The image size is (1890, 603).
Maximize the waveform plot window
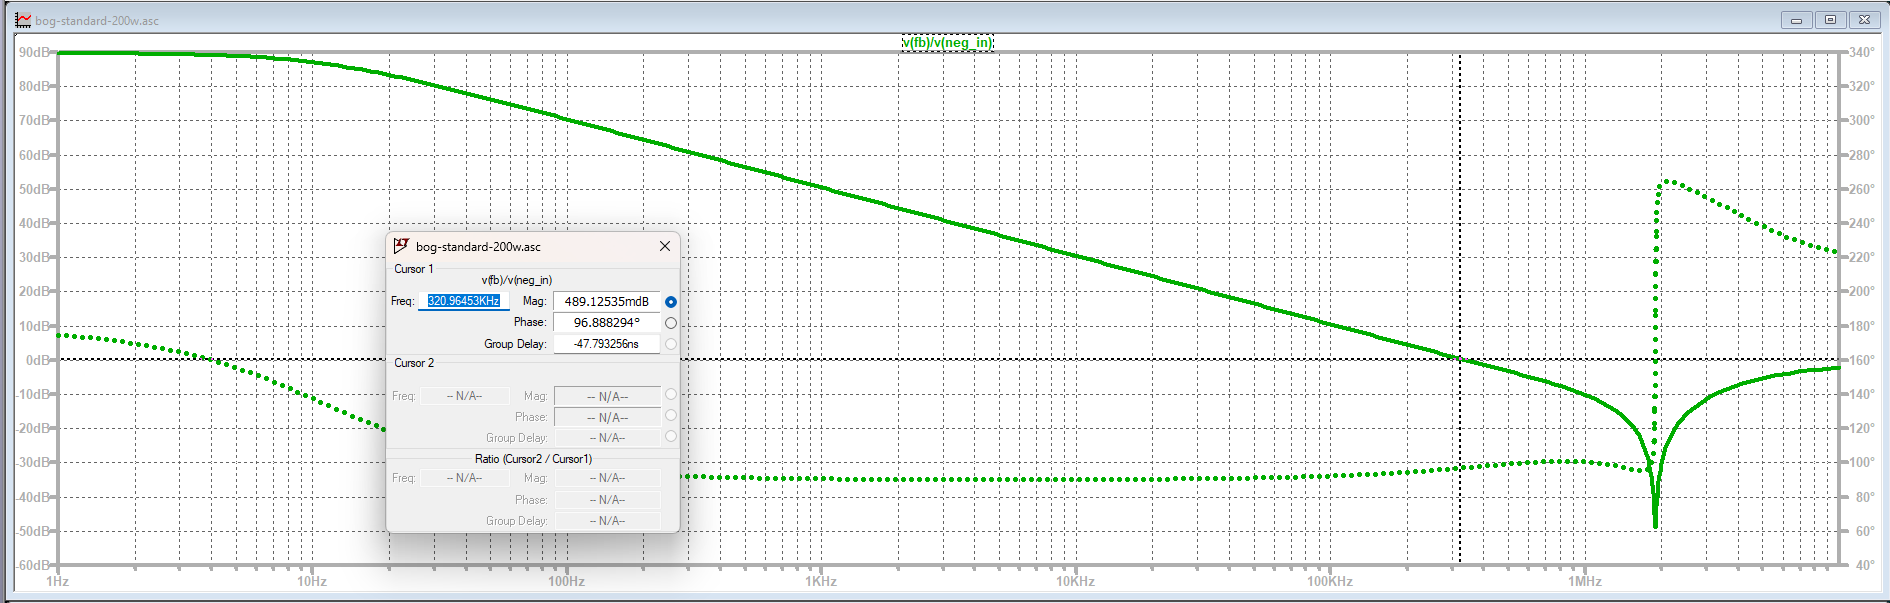[1830, 20]
